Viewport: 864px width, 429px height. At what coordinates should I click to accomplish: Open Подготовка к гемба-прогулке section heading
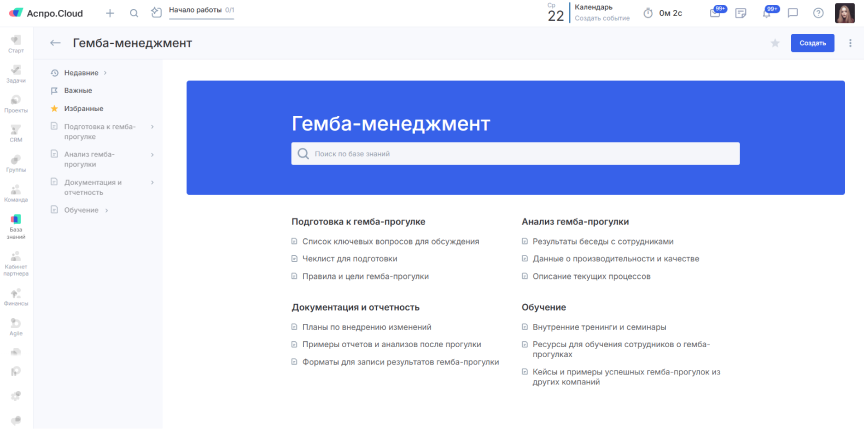358,221
